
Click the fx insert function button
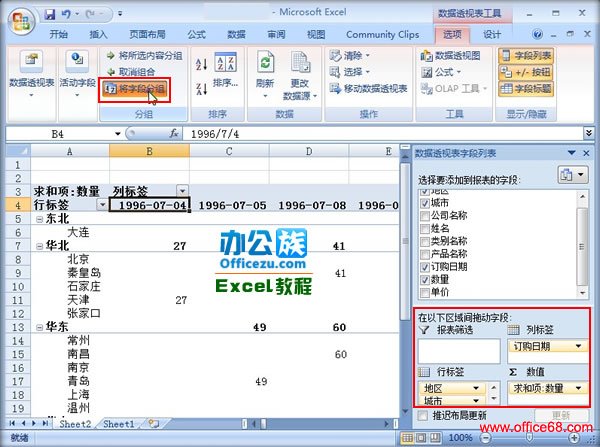[x=174, y=134]
